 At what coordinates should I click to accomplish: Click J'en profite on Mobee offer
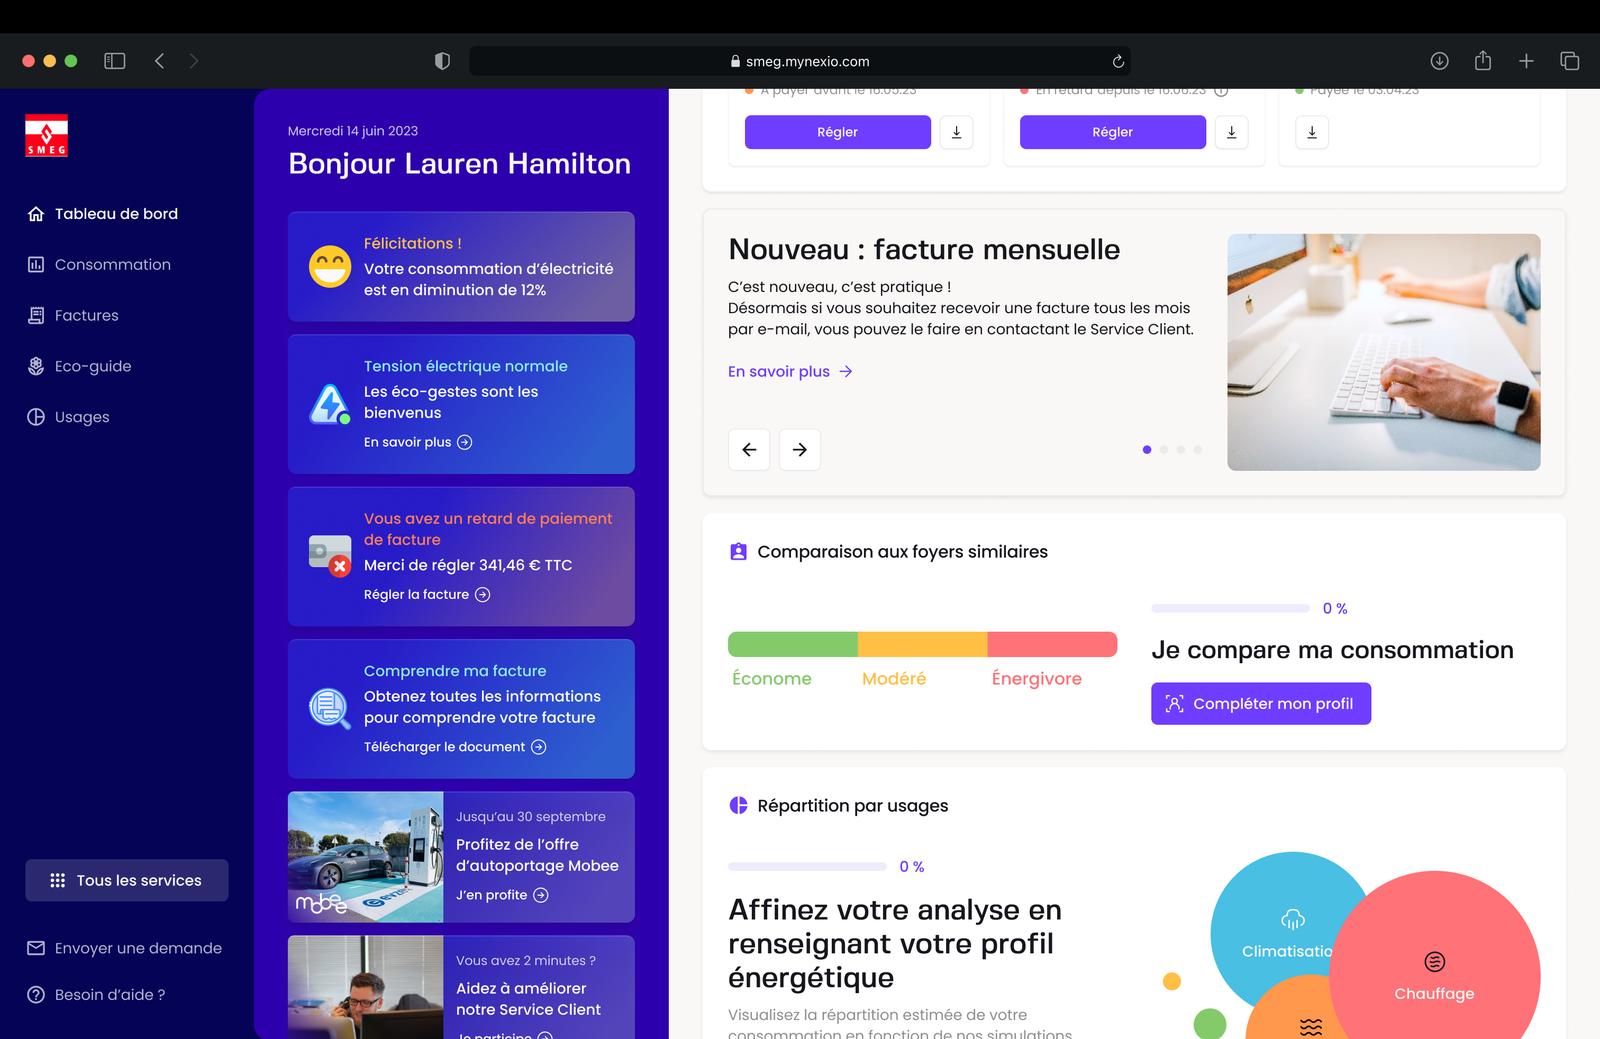(502, 895)
